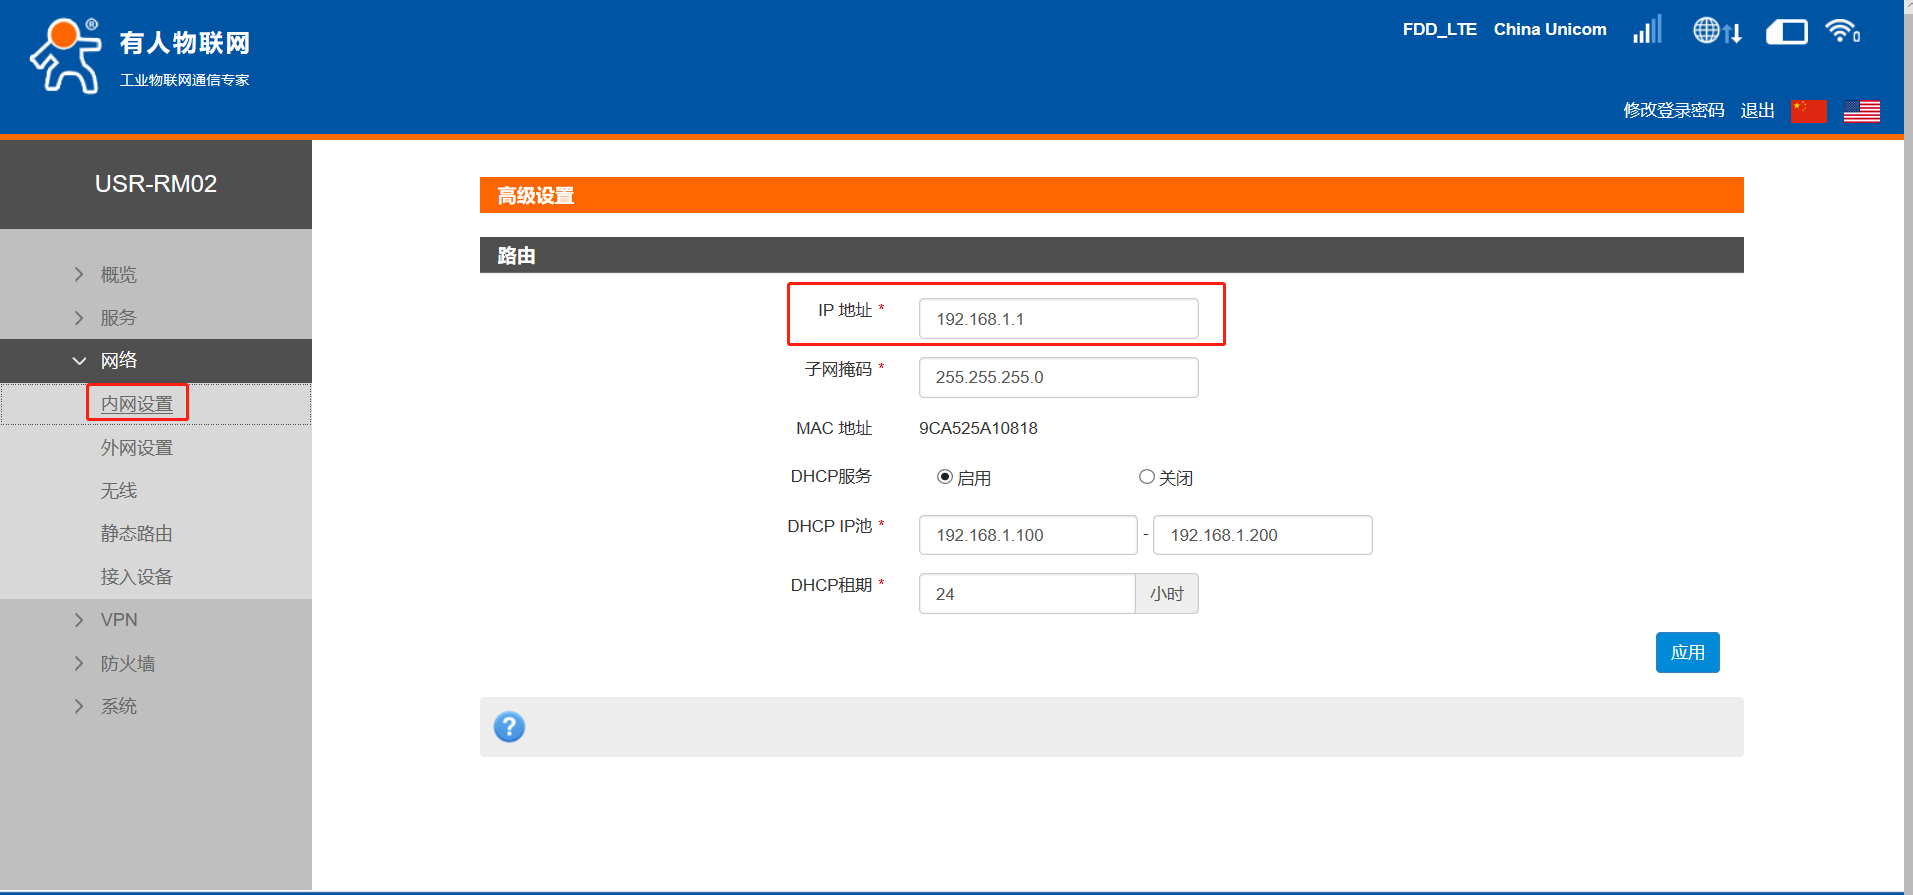This screenshot has height=895, width=1913.
Task: Click the 有人物联网 logo
Action: click(140, 56)
